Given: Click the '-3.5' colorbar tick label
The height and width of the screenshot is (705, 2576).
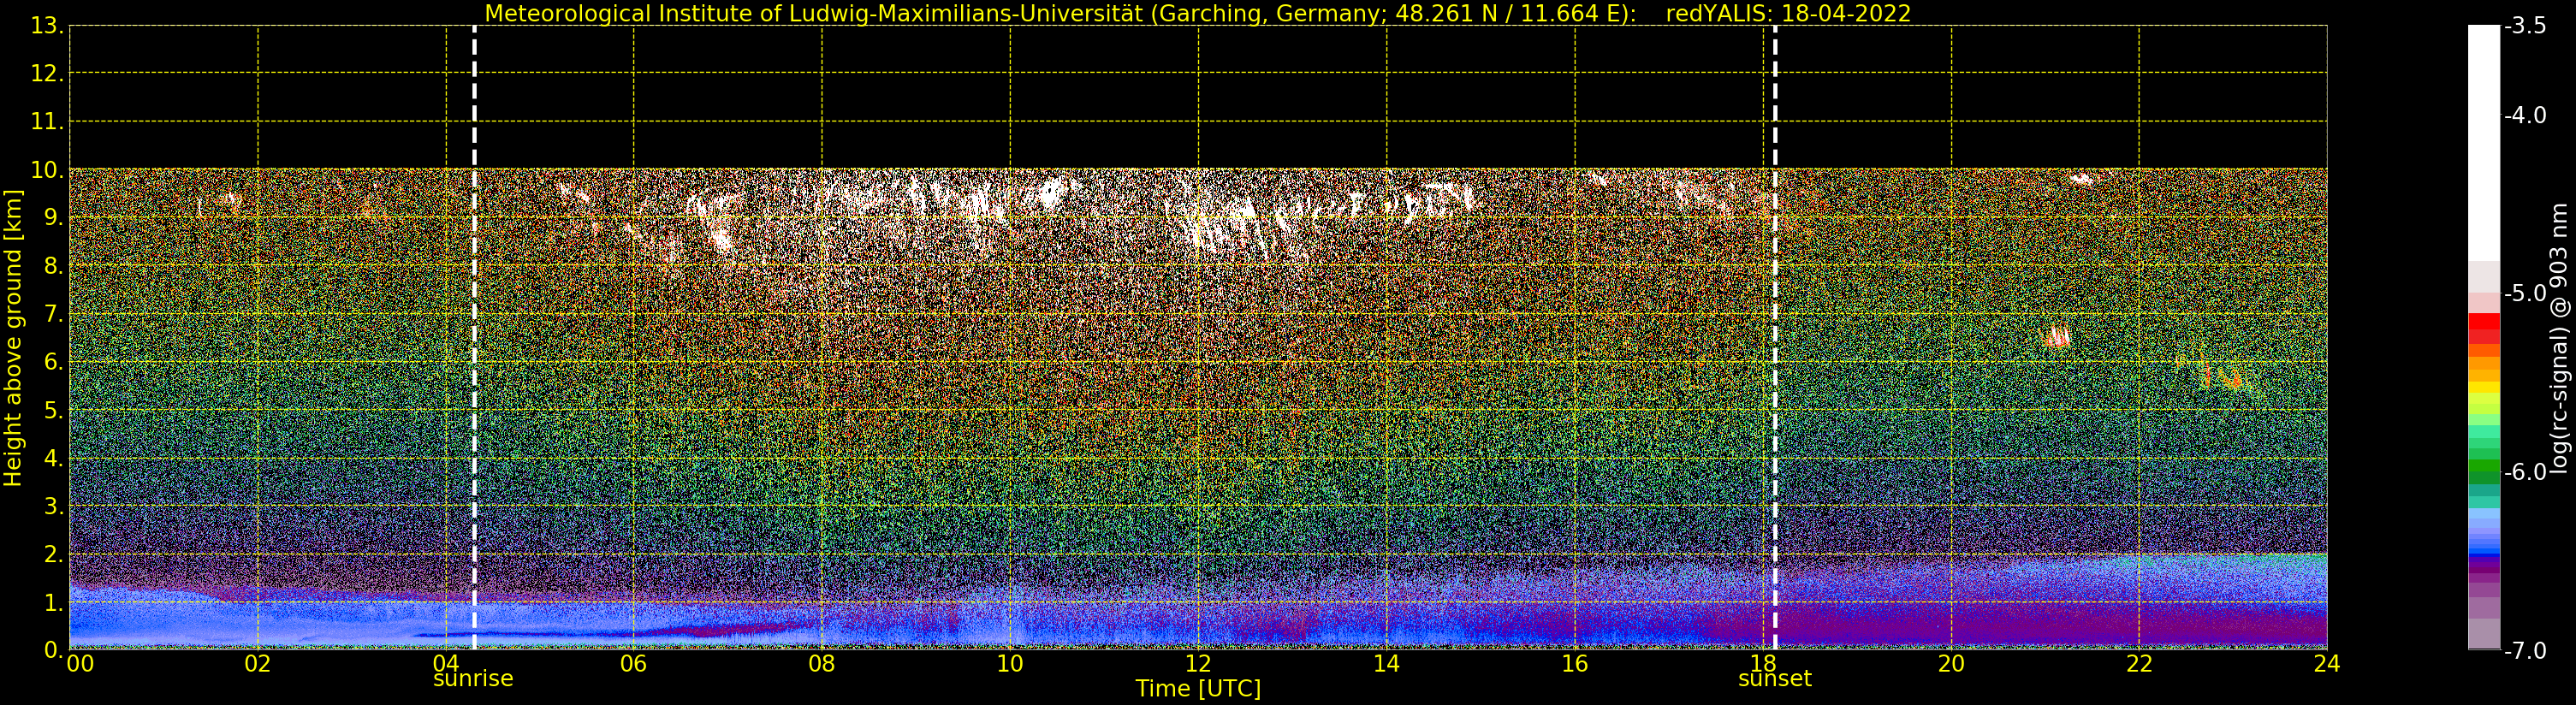Looking at the screenshot, I should click(x=2525, y=26).
